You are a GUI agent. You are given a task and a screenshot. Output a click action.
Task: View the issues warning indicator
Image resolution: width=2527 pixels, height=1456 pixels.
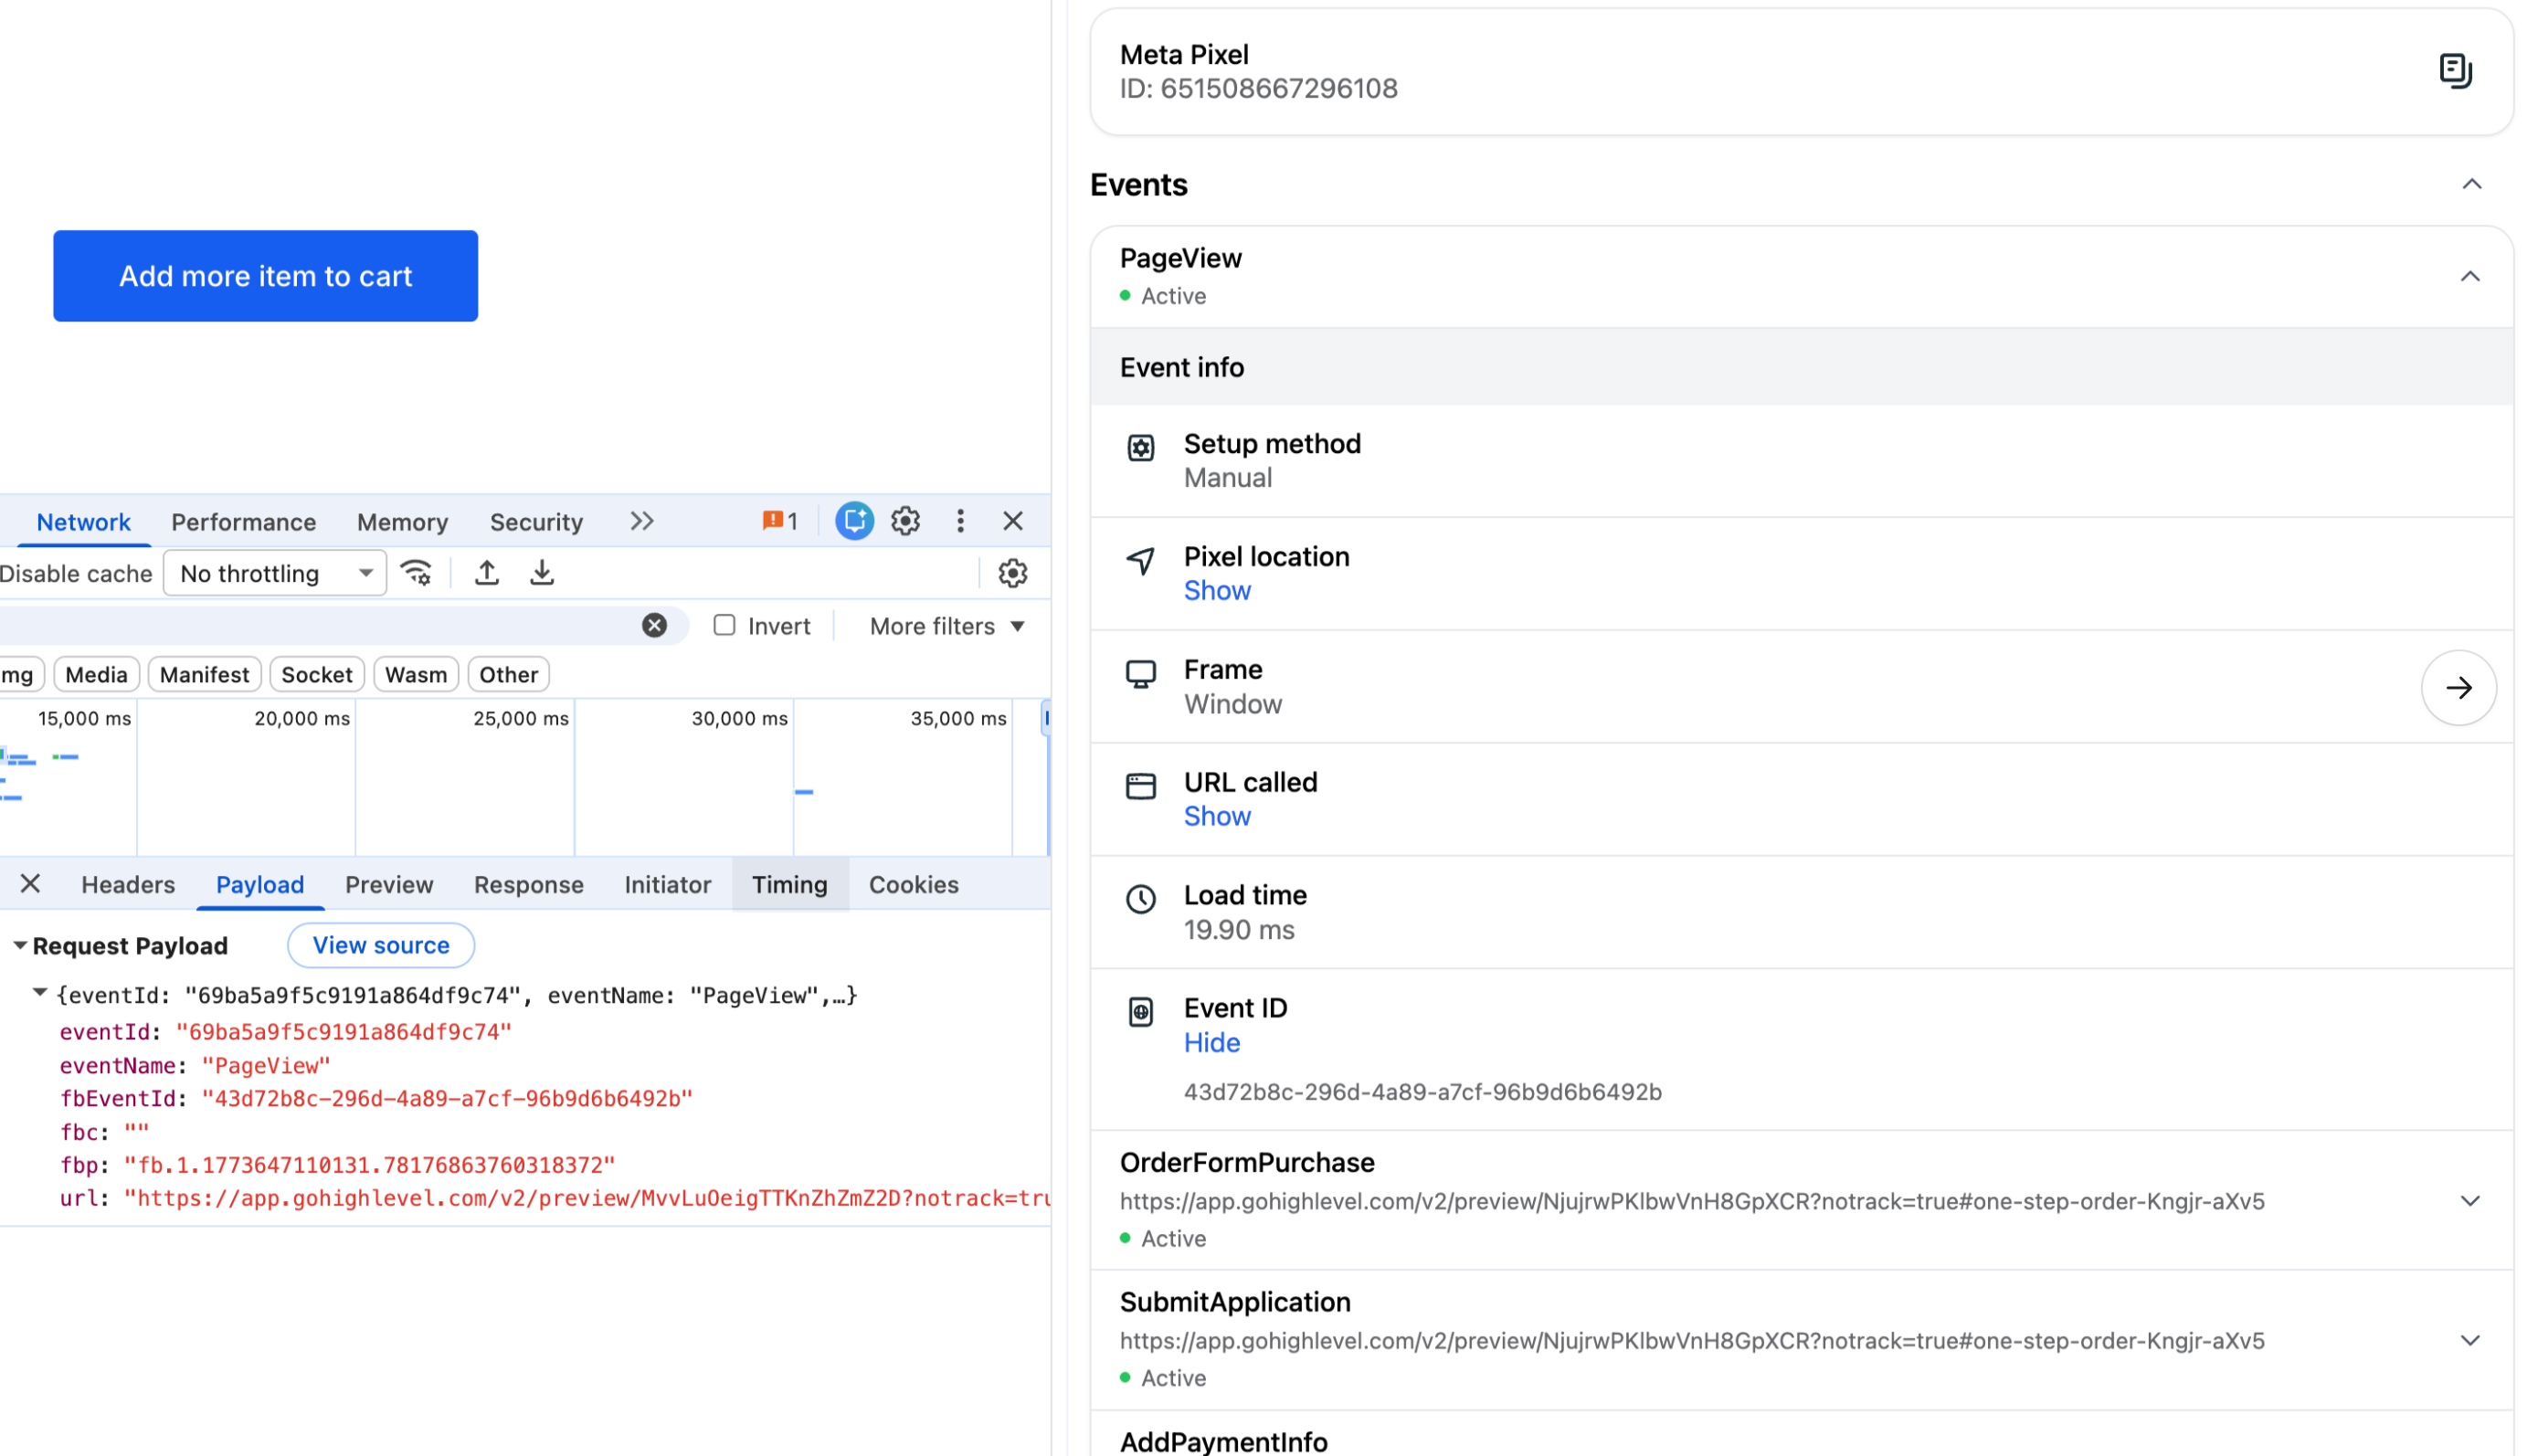779,521
